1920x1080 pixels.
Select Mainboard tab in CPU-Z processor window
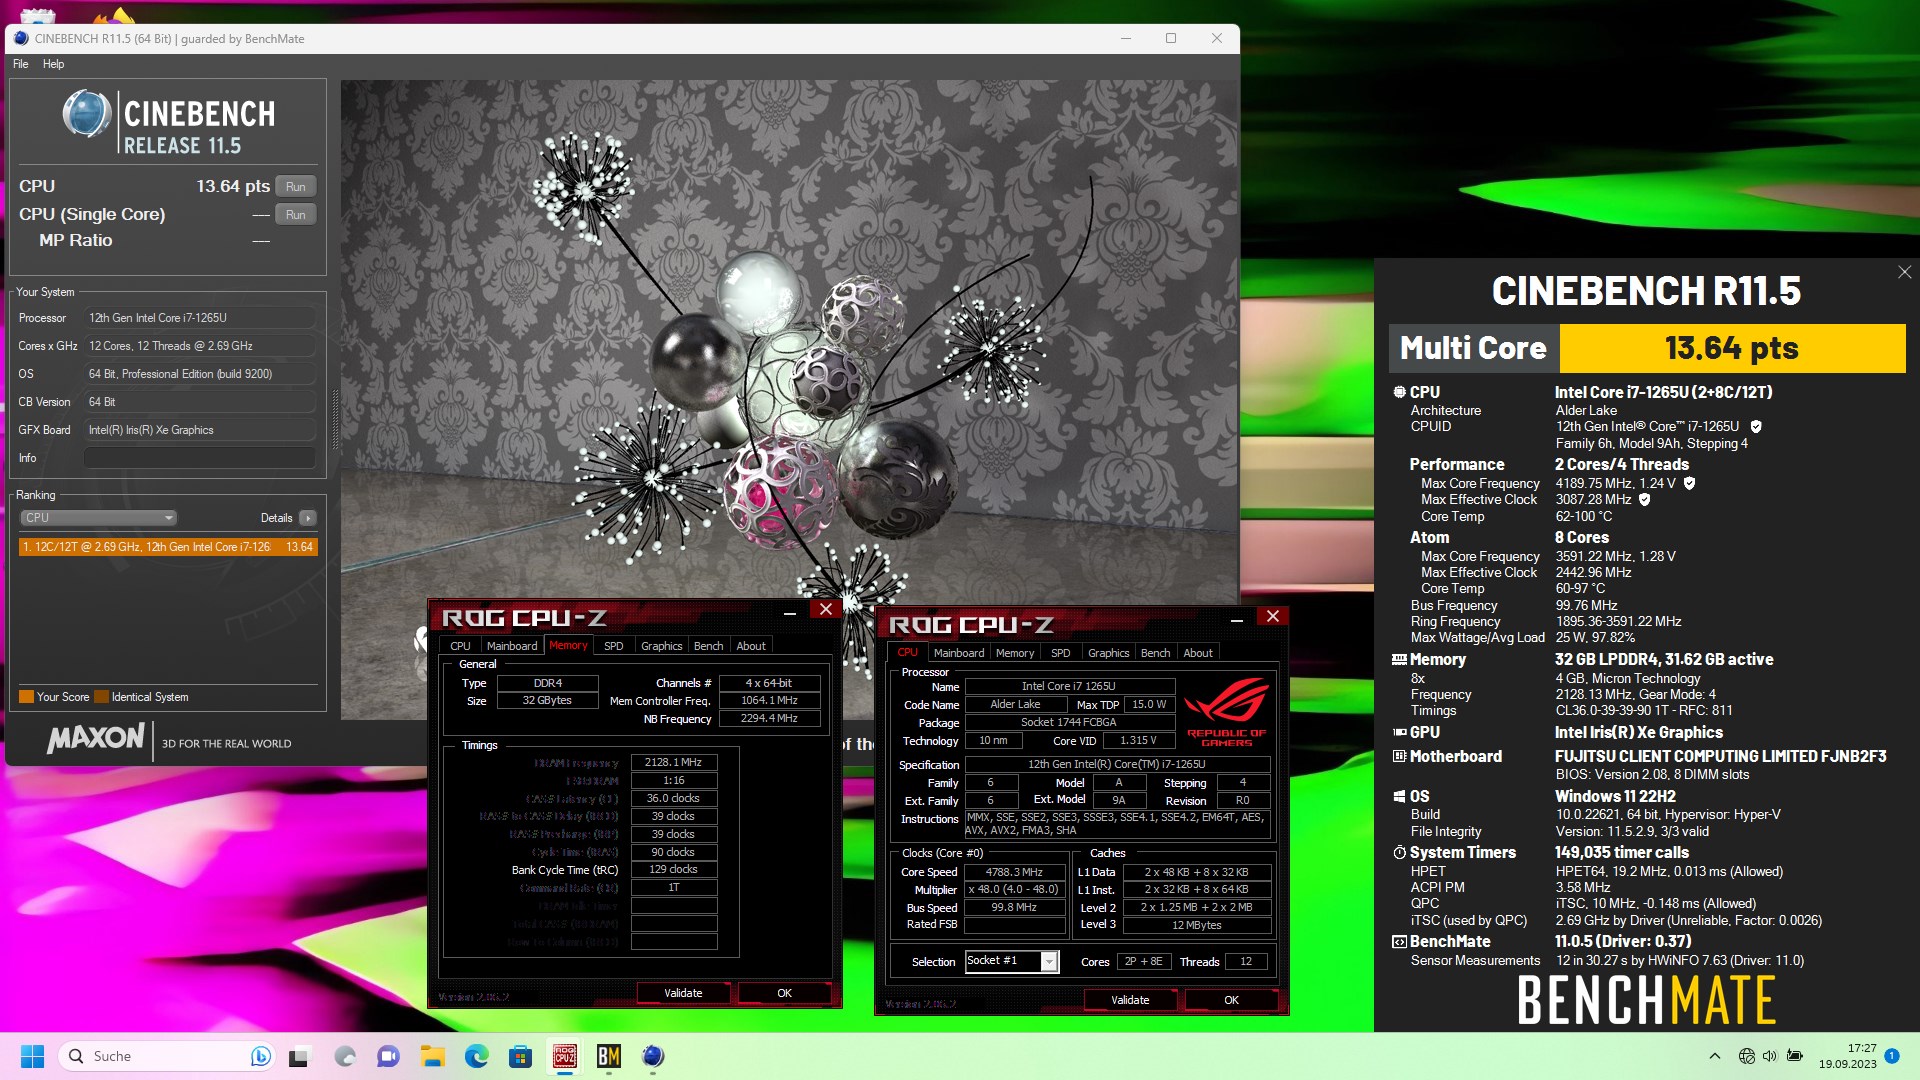959,653
